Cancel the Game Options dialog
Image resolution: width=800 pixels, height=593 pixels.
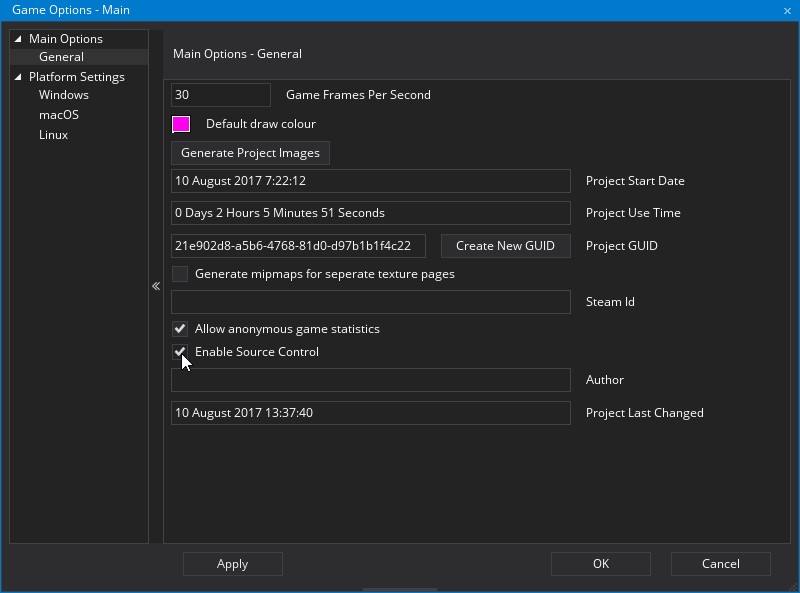tap(720, 564)
